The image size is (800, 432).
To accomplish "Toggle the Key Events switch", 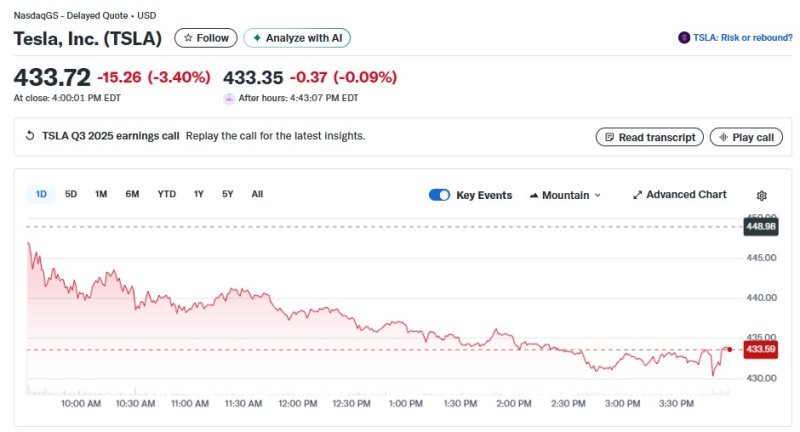I will (x=439, y=195).
